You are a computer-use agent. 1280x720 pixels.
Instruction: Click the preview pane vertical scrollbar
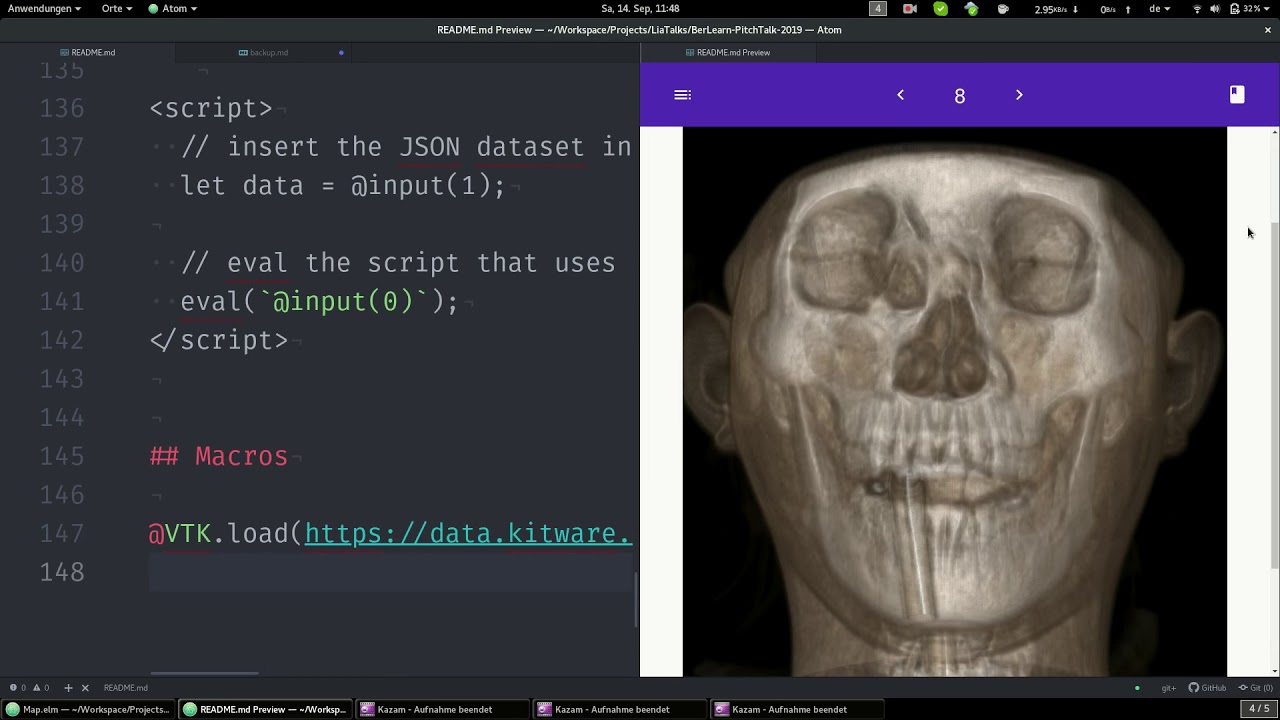[1274, 396]
